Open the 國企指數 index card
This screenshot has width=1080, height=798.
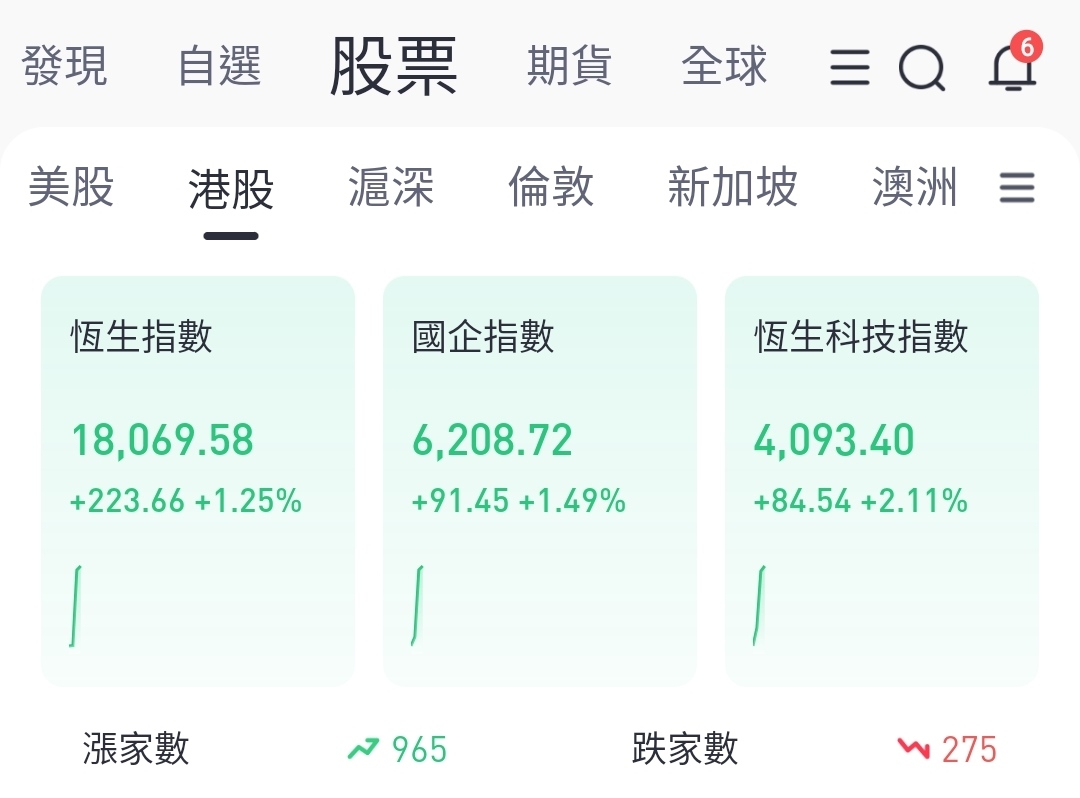540,481
